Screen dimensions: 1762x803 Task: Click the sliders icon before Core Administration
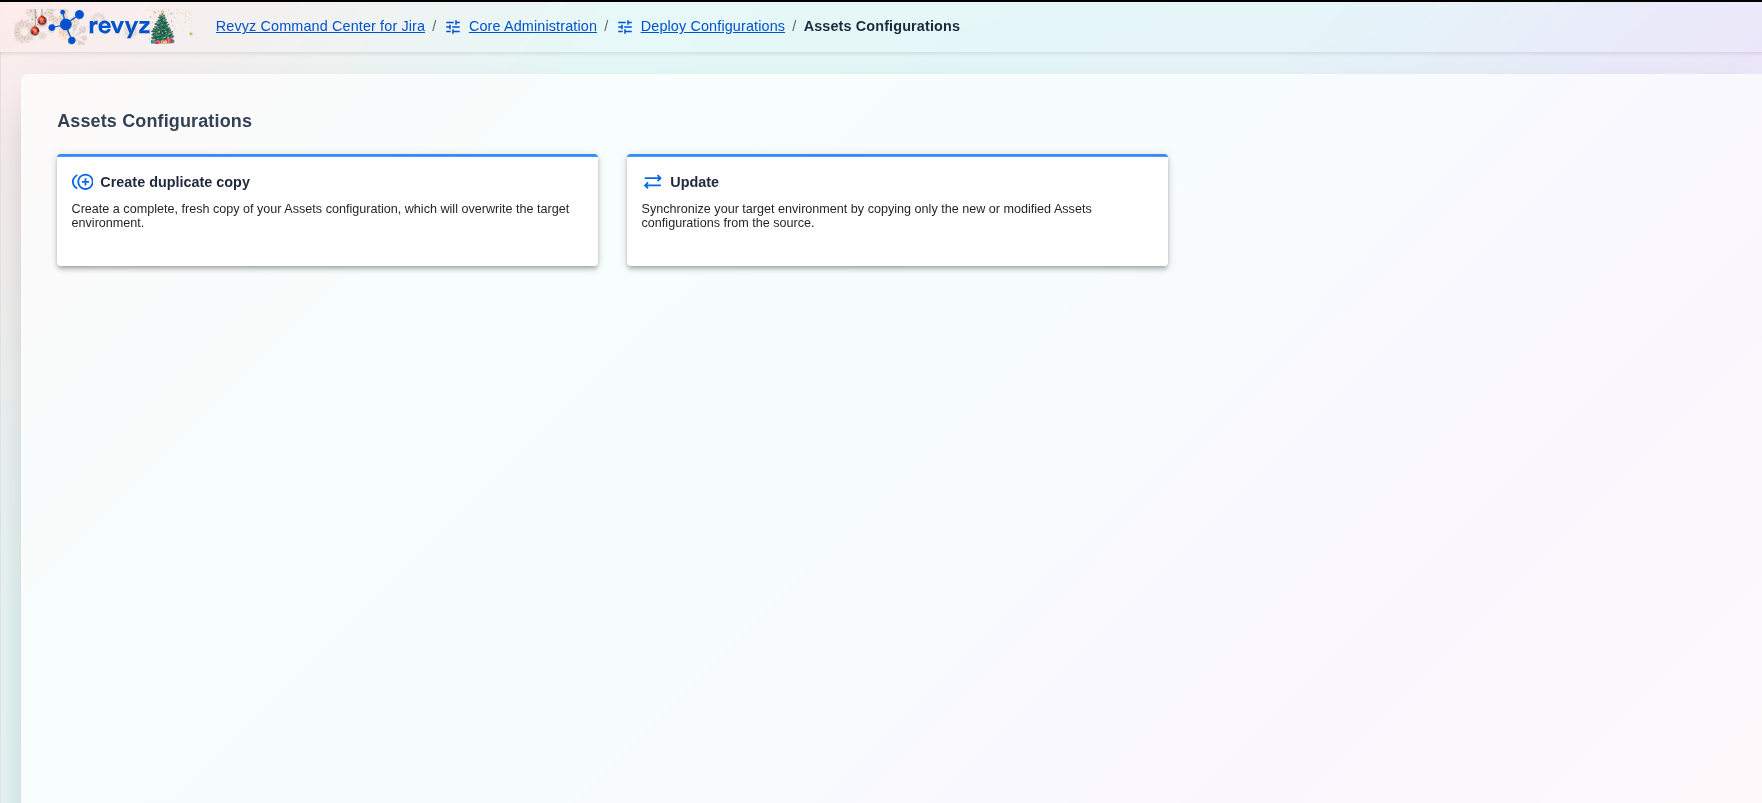coord(453,27)
